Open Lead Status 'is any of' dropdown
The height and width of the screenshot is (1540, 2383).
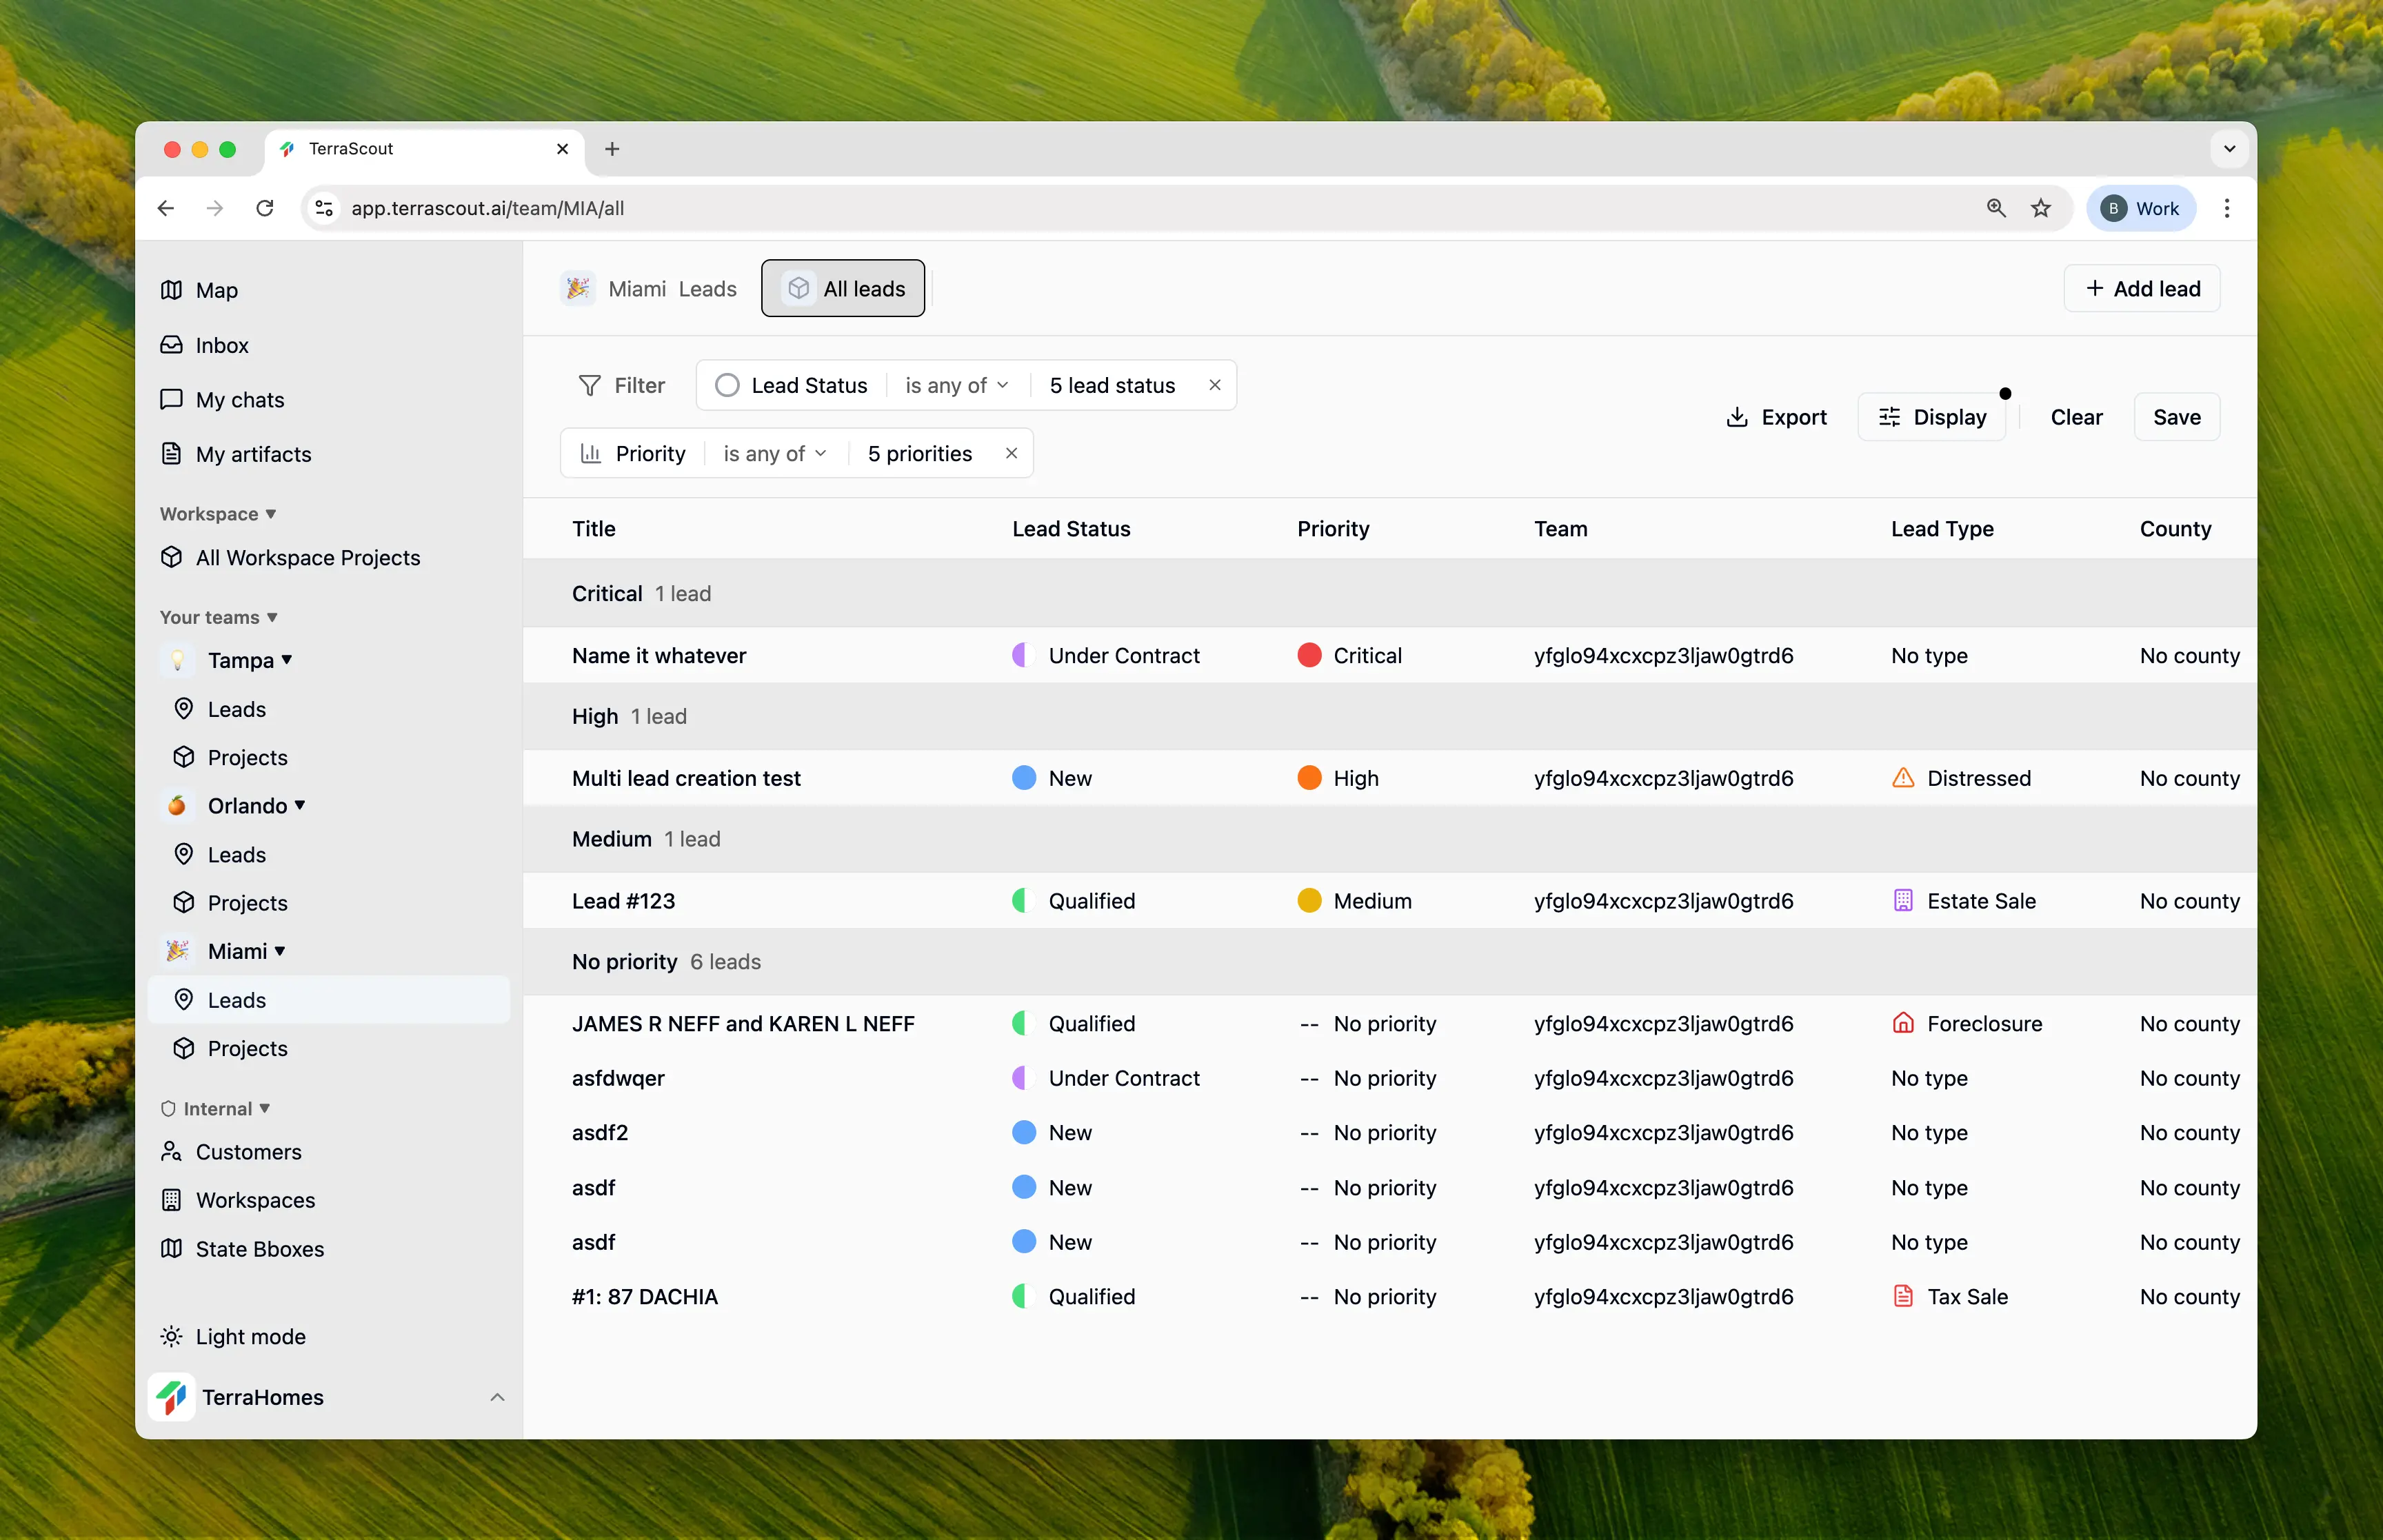[x=956, y=385]
